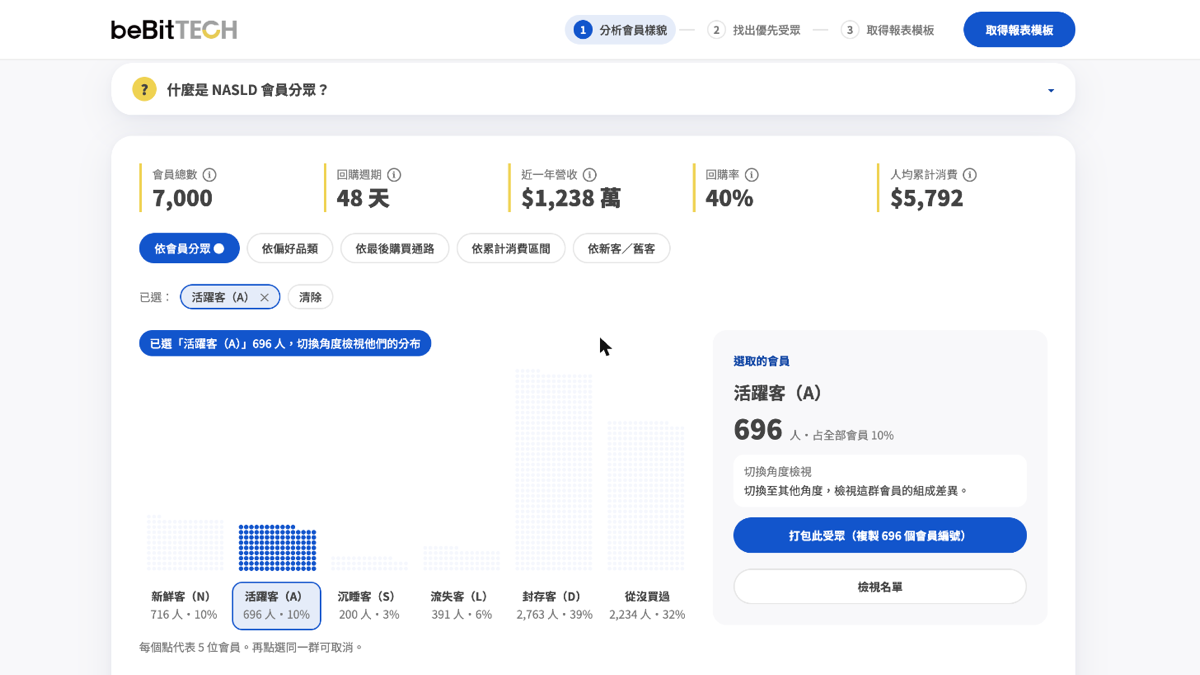
Task: Select 新鮮客 (N) segment label
Action: point(184,605)
